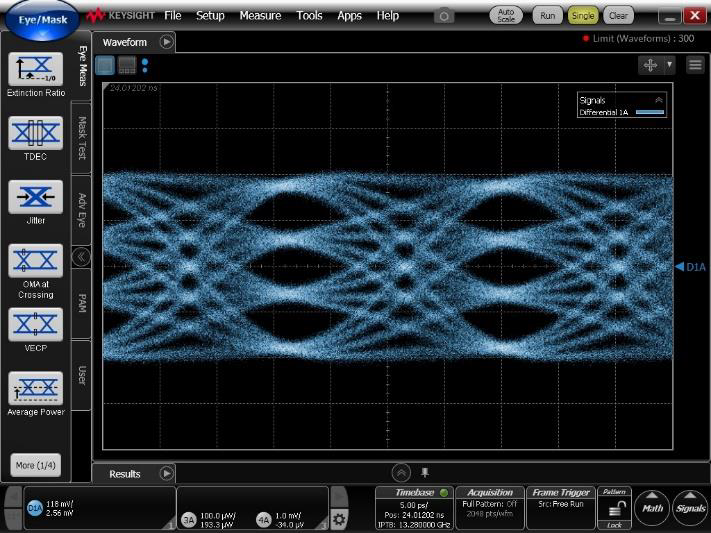Toggle the Pattern Lock padlock
Screen dimensions: 711x533
point(615,510)
